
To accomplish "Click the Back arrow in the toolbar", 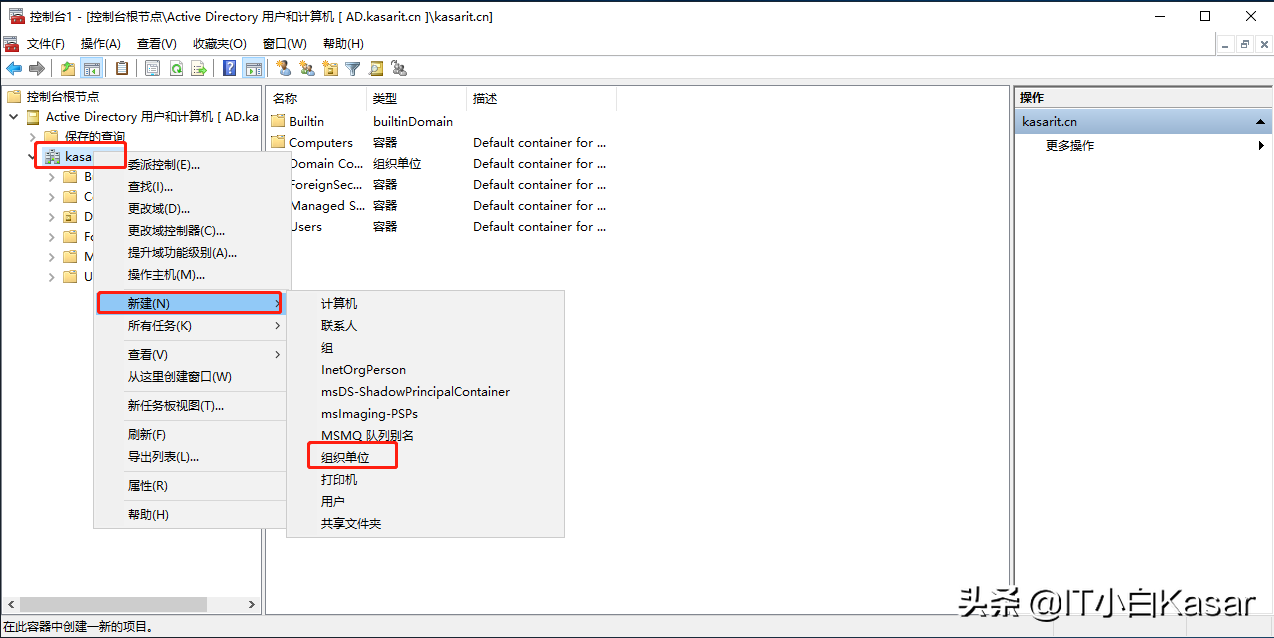I will coord(14,68).
